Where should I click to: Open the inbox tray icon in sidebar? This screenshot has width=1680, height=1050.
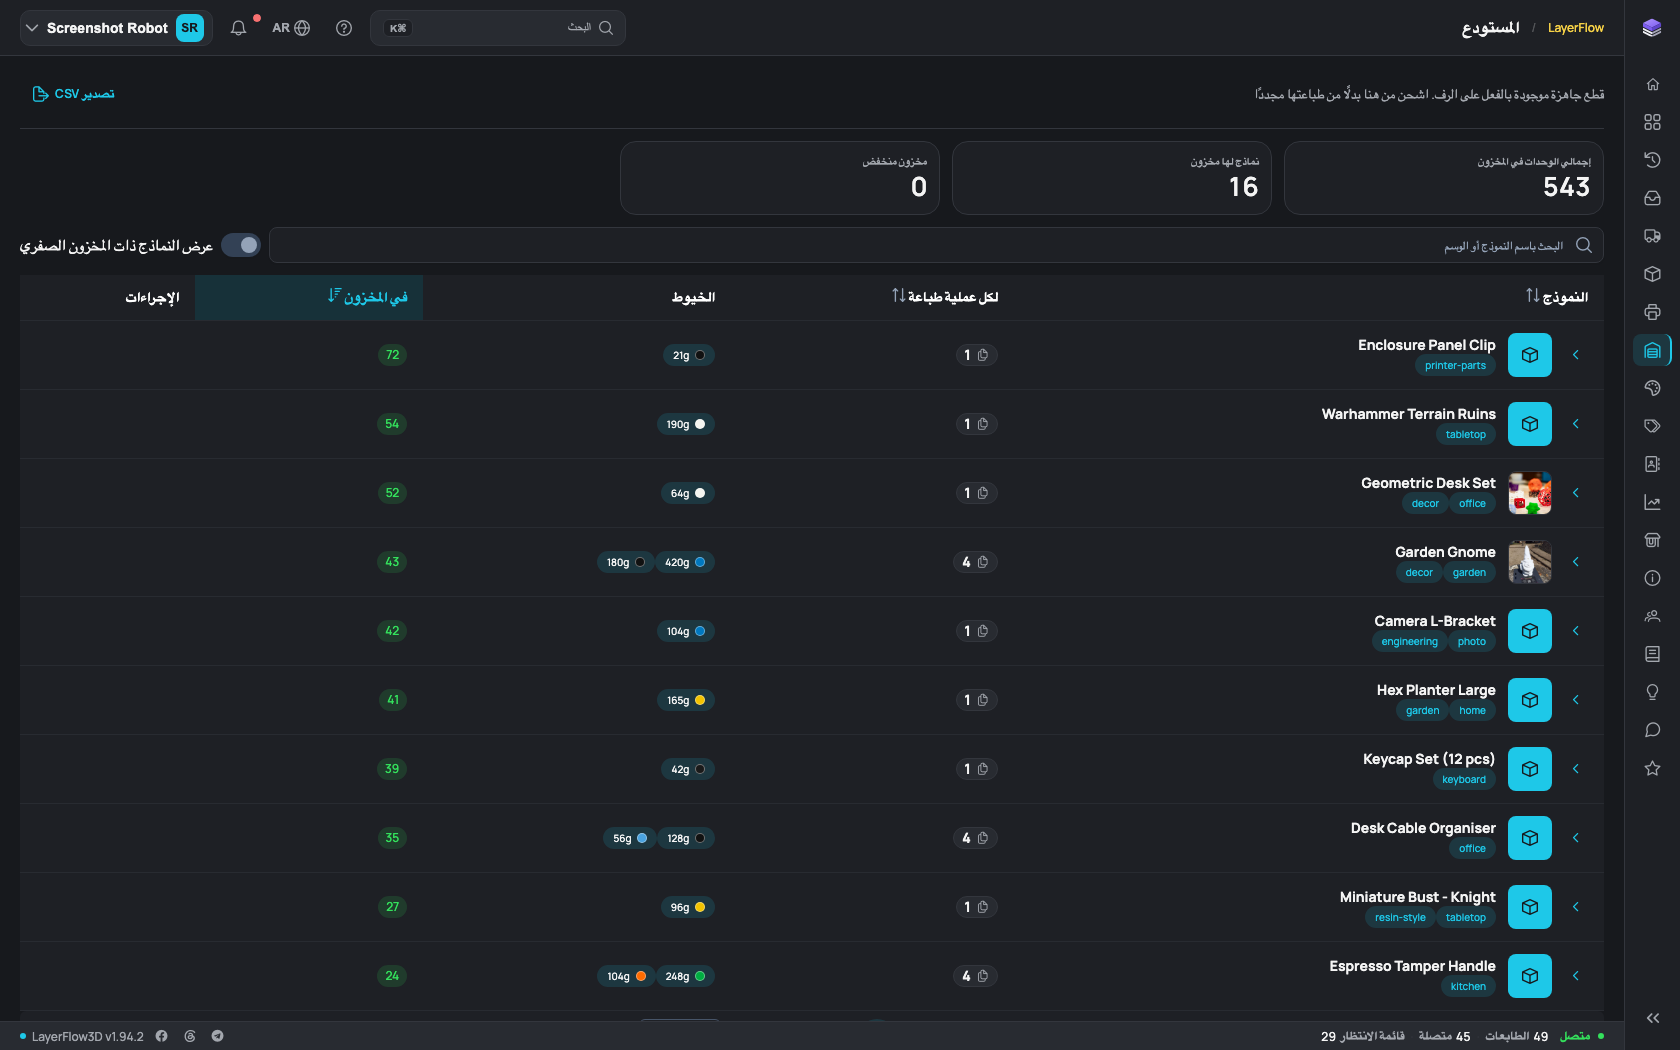[1652, 198]
